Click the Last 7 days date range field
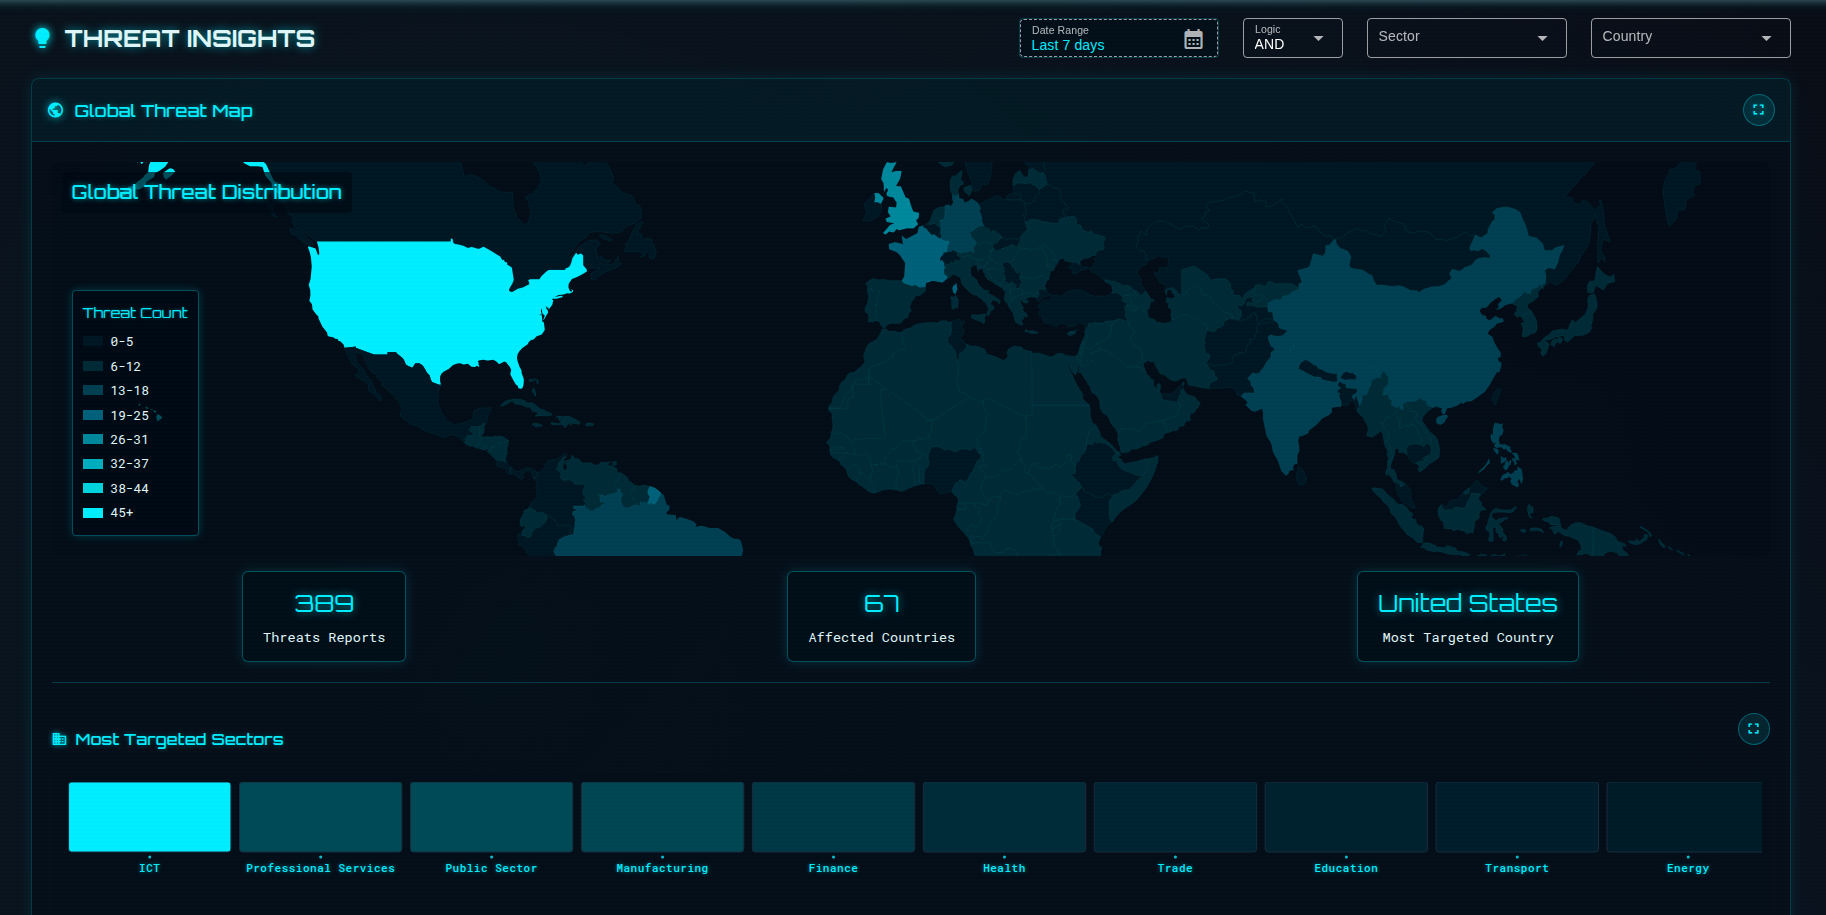This screenshot has height=915, width=1826. click(1067, 44)
